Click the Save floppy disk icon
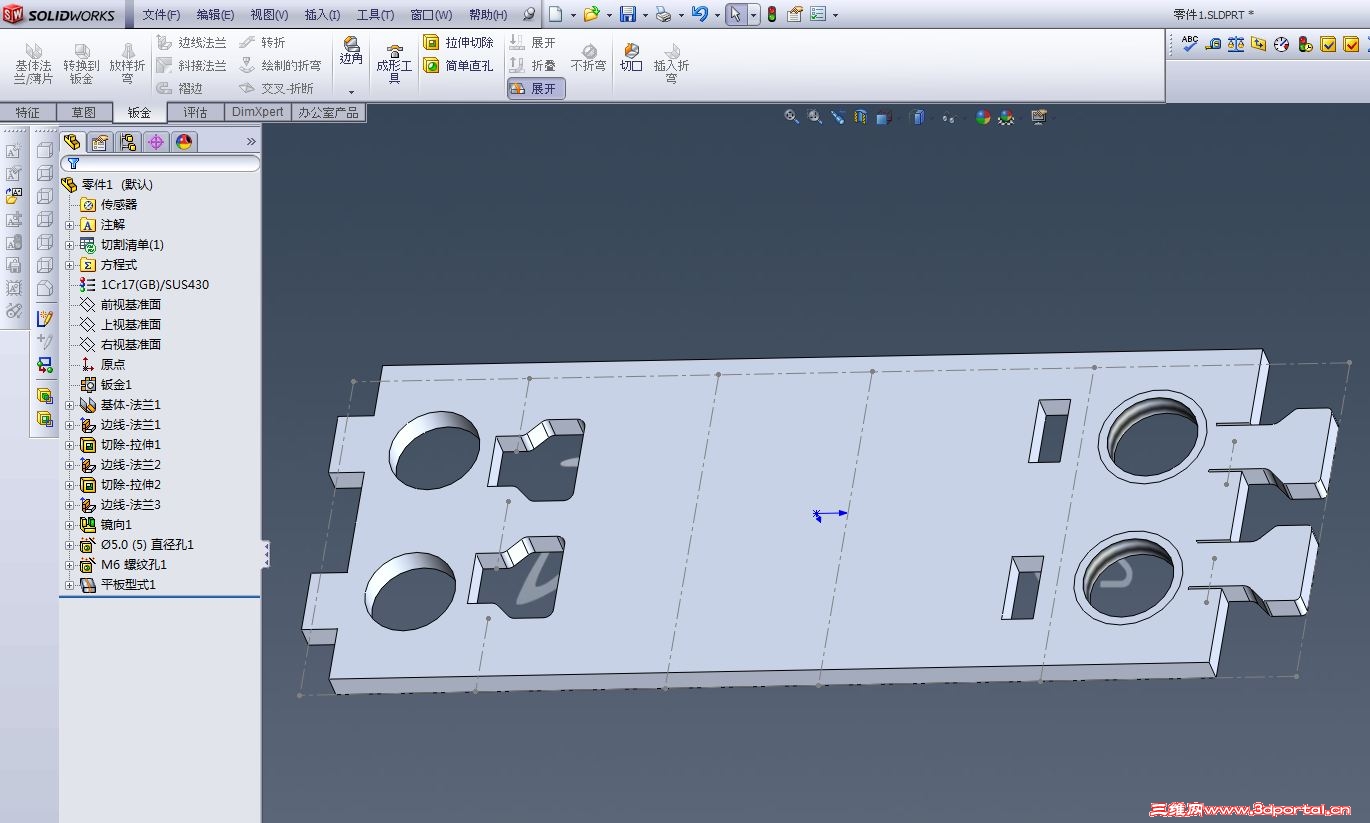 628,14
